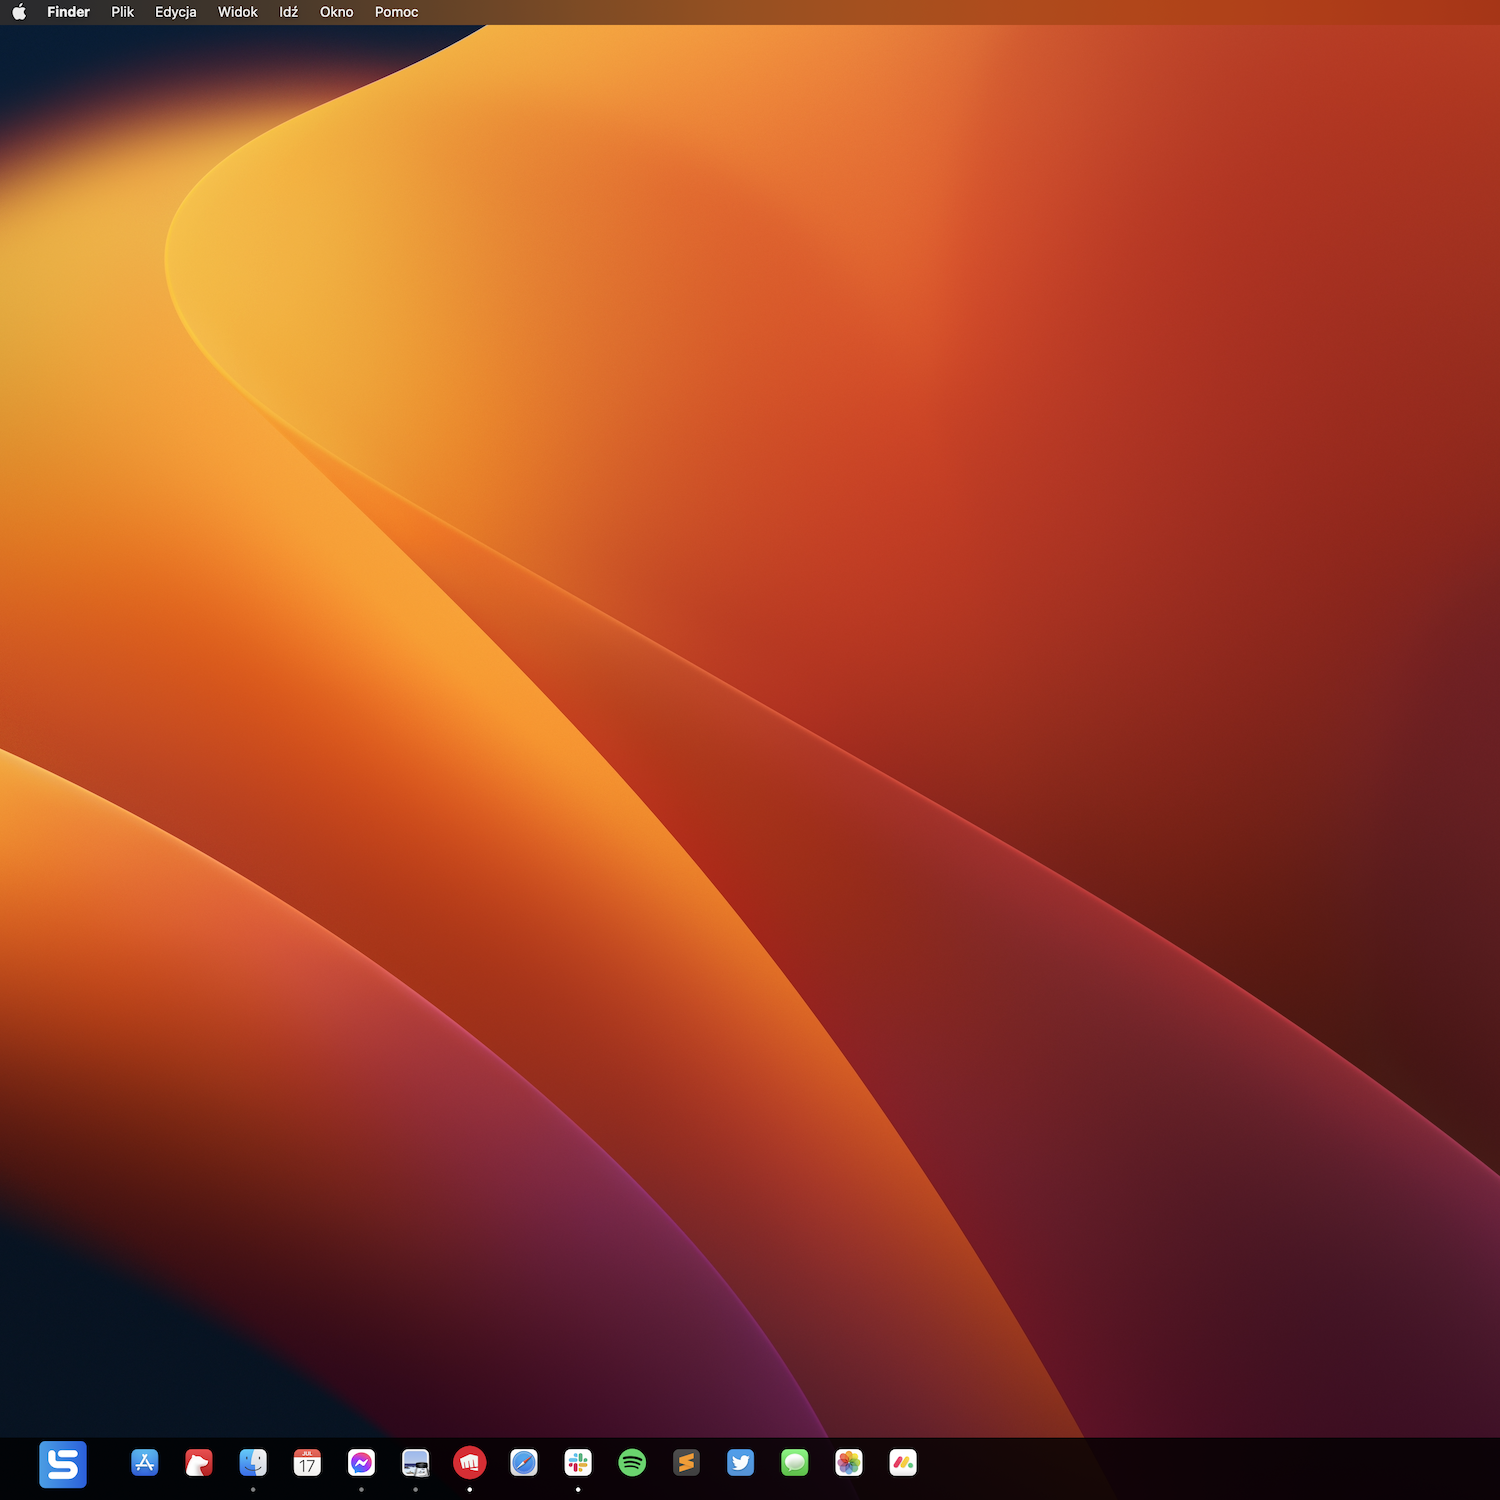Click Pomoc in the menu bar

[396, 12]
